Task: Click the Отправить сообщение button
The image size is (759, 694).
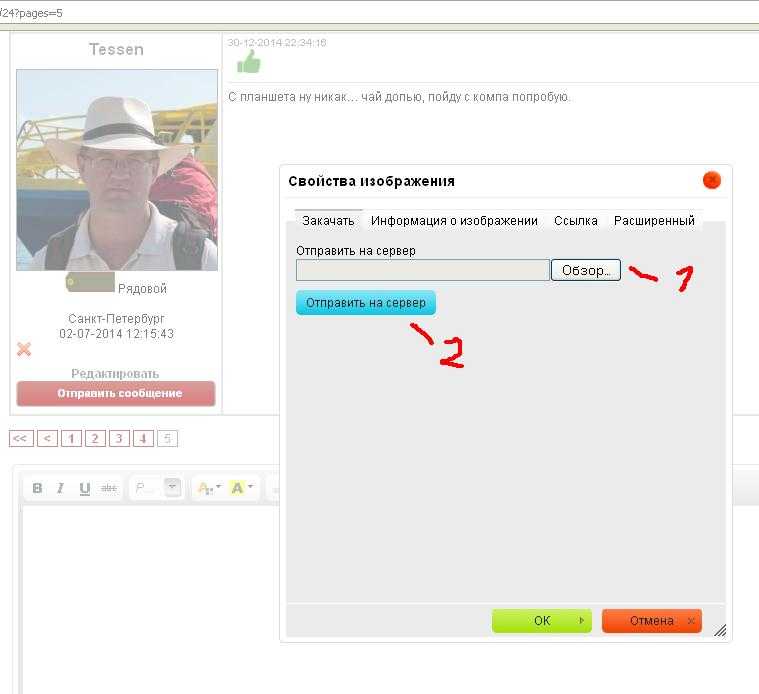Action: point(116,393)
